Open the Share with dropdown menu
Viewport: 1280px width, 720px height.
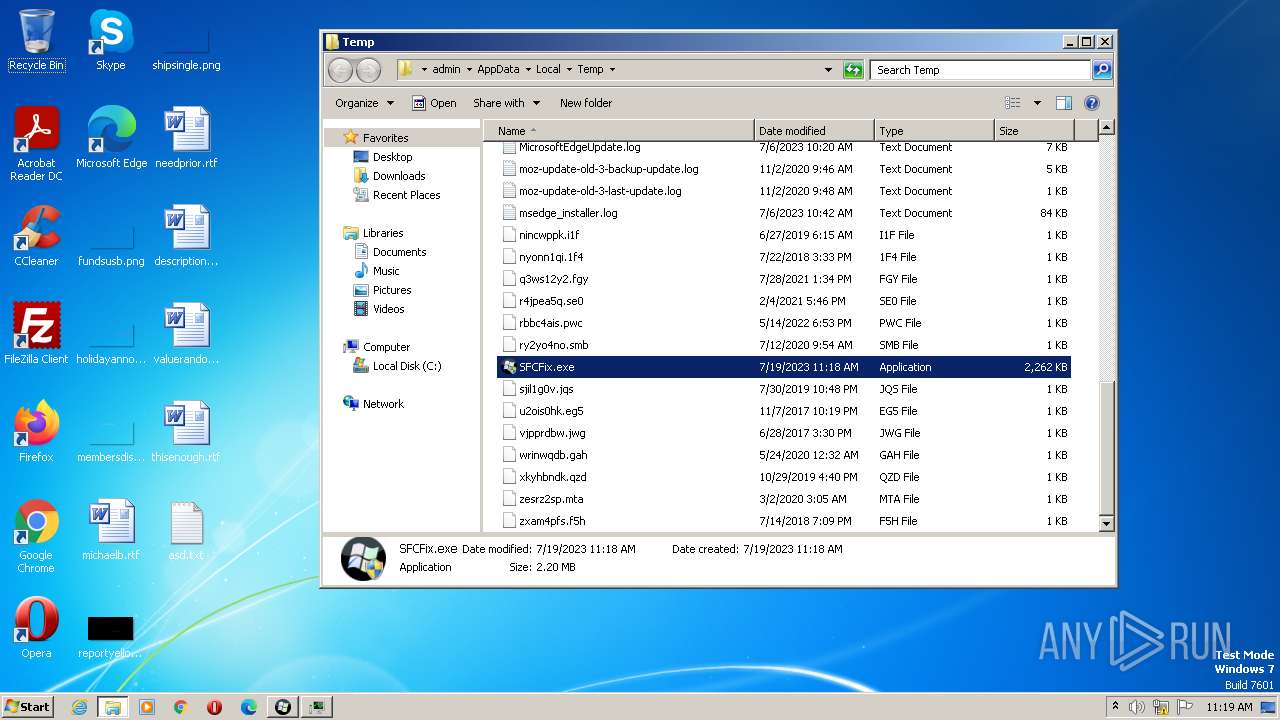tap(507, 103)
